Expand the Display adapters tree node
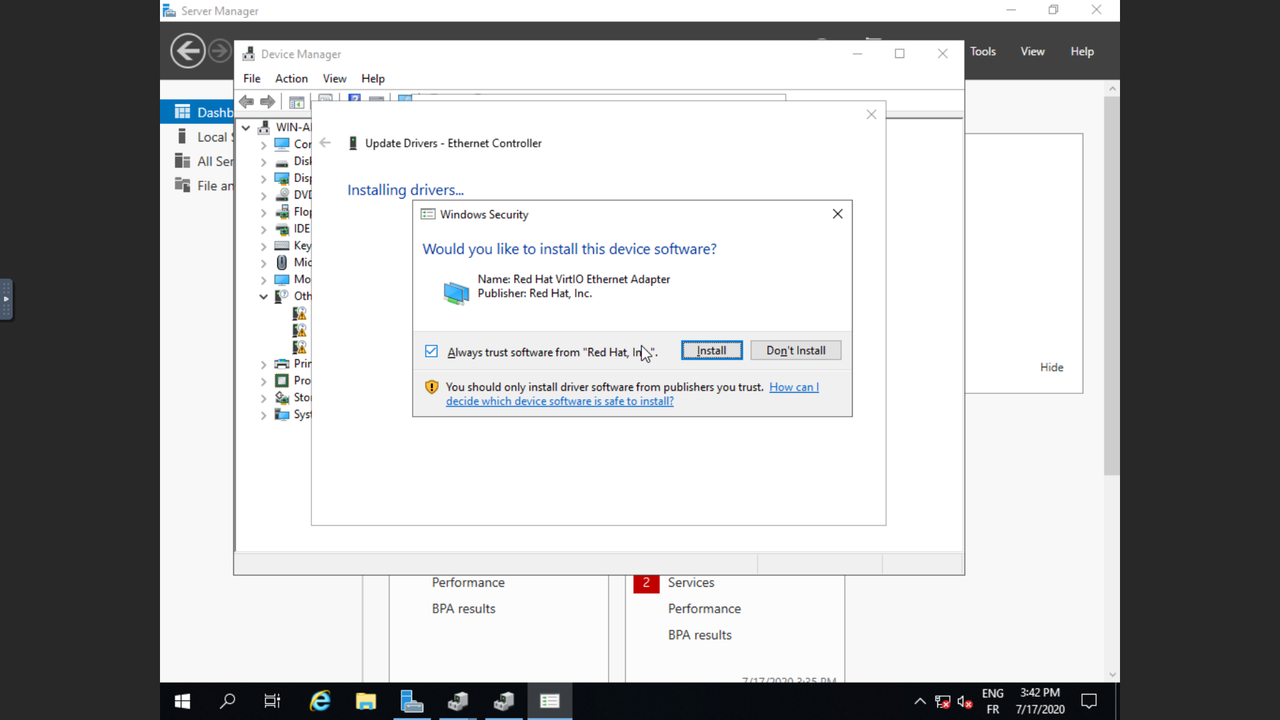This screenshot has width=1280, height=720. point(263,179)
